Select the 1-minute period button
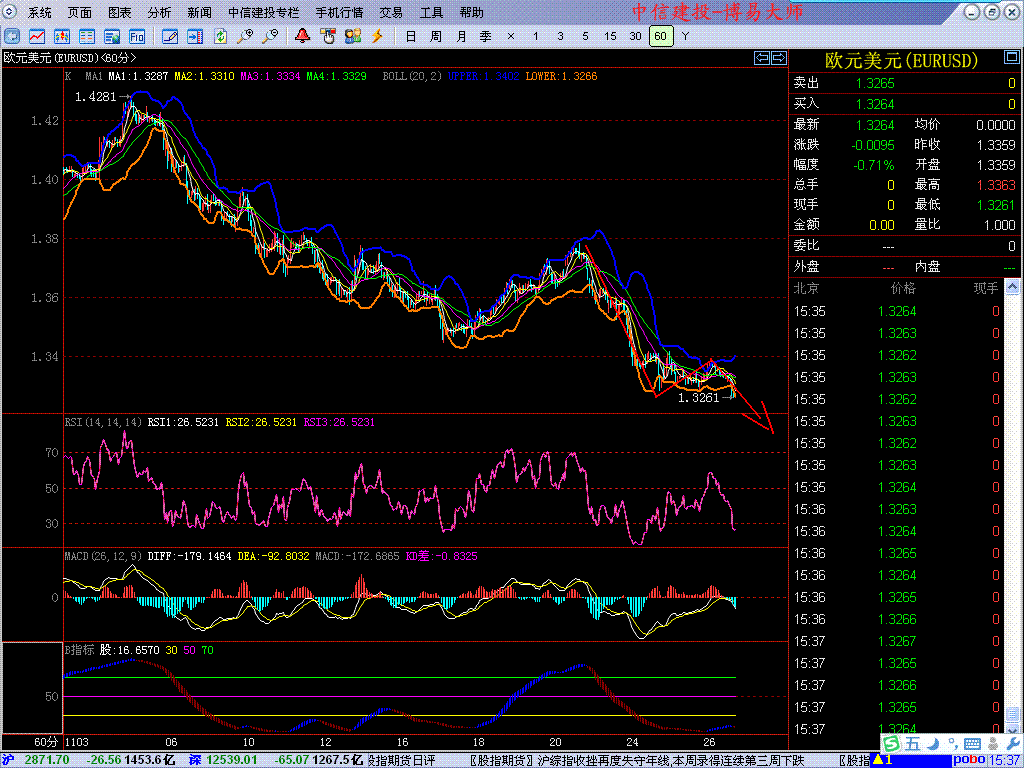 pos(536,37)
